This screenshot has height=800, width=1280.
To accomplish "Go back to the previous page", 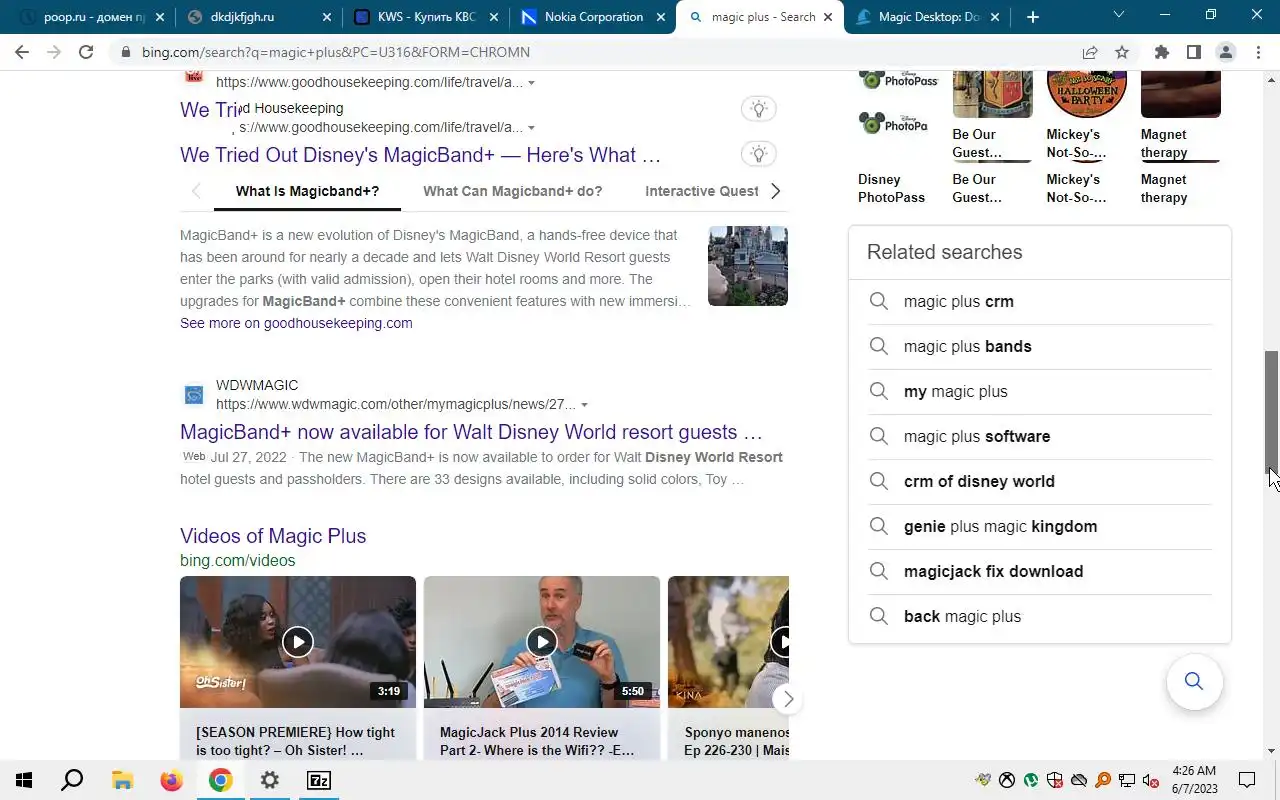I will [22, 52].
